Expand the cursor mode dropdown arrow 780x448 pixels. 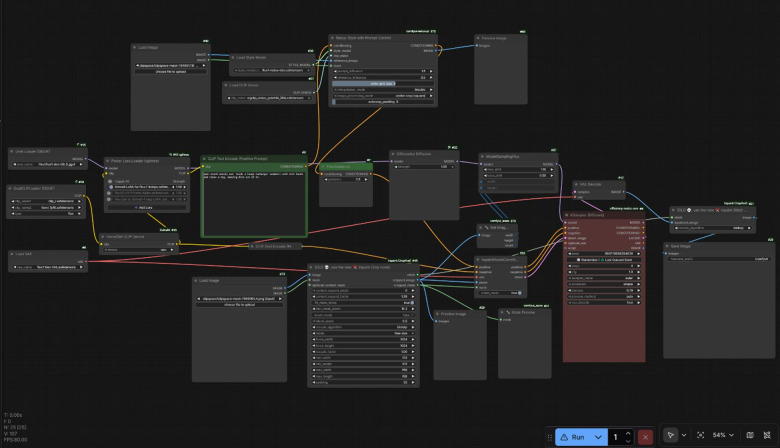click(x=684, y=436)
